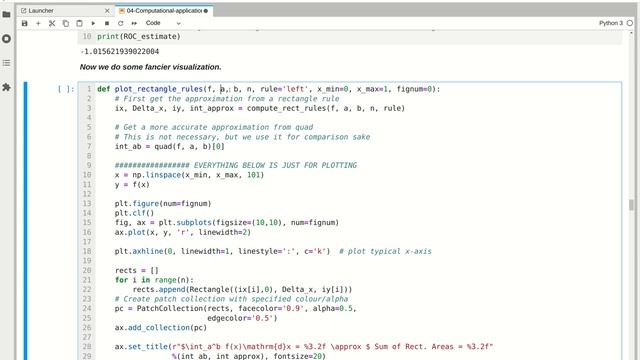Click the pc = PatchCollection line
Image resolution: width=640 pixels, height=360 pixels.
(x=236, y=309)
